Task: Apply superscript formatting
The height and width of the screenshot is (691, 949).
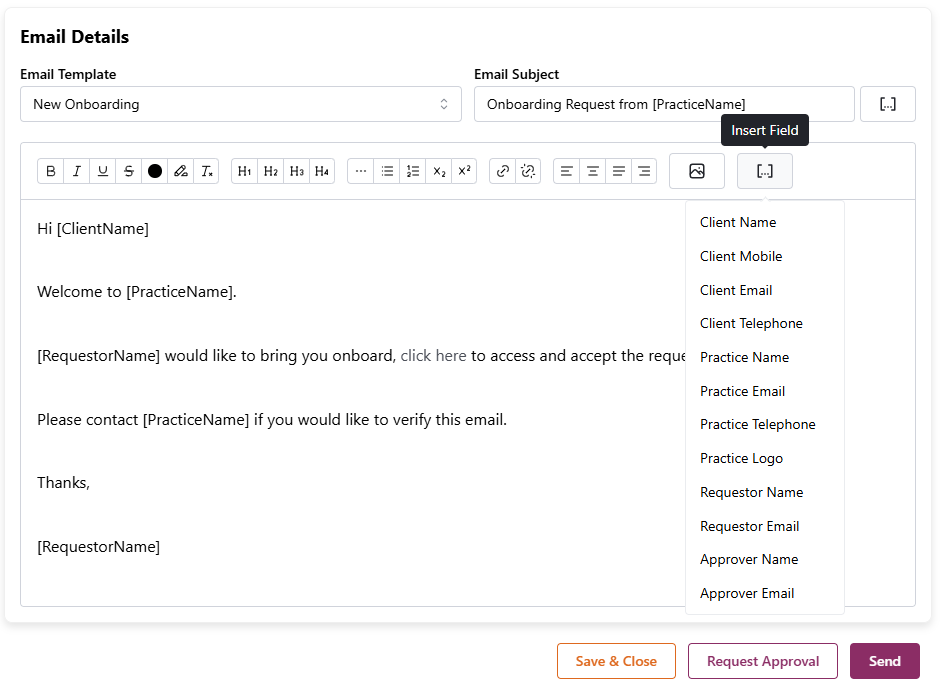Action: (x=464, y=171)
